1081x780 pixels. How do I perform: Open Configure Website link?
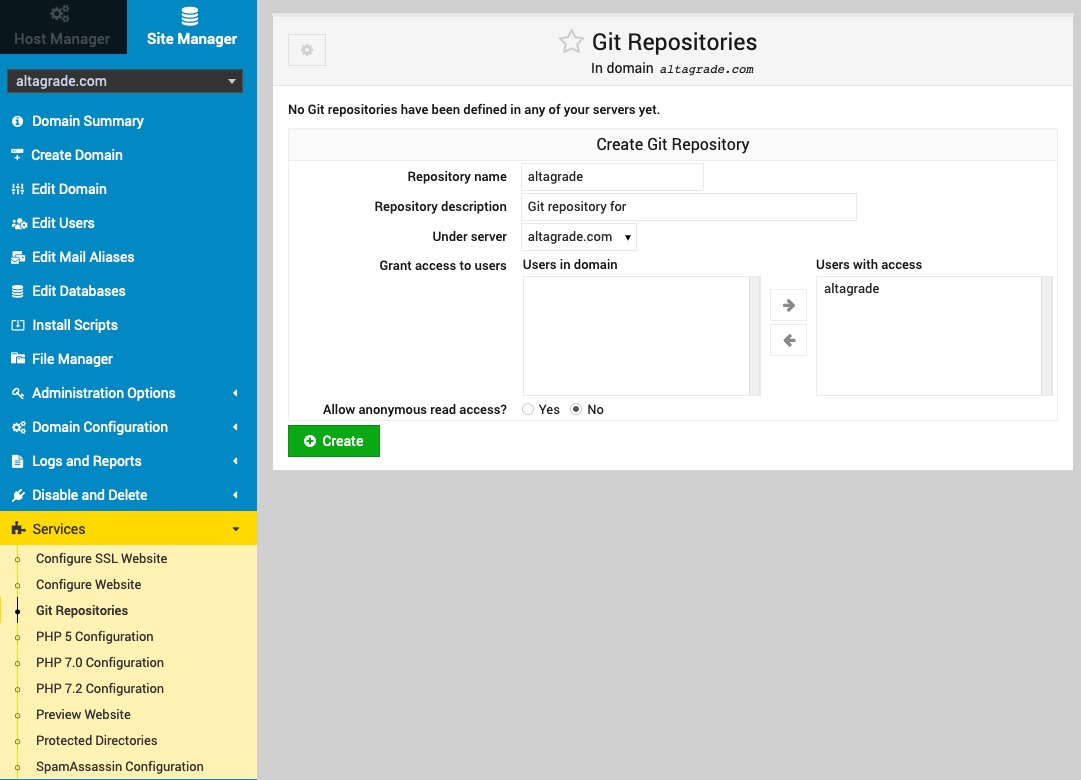(88, 585)
